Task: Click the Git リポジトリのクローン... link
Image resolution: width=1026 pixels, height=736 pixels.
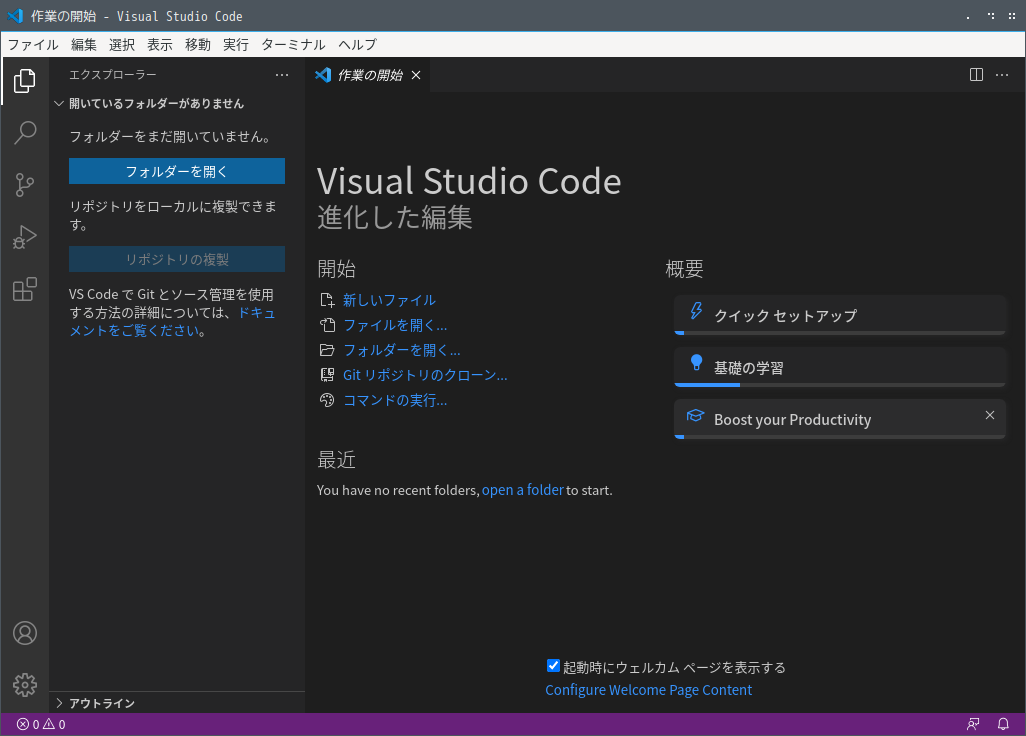Action: click(x=425, y=375)
